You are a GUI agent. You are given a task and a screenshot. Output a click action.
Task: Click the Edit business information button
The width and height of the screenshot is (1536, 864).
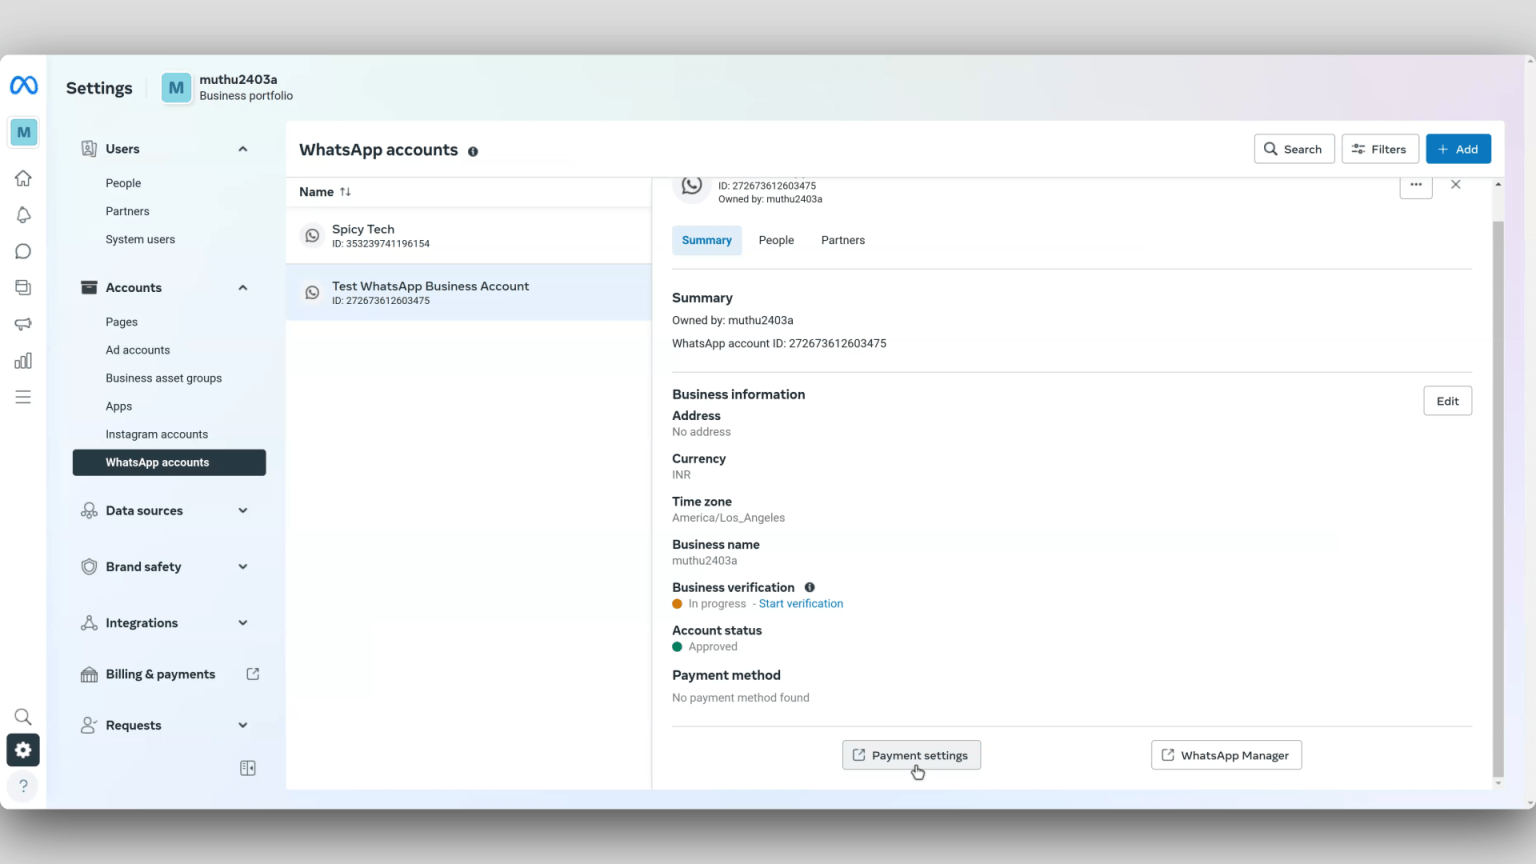1447,401
